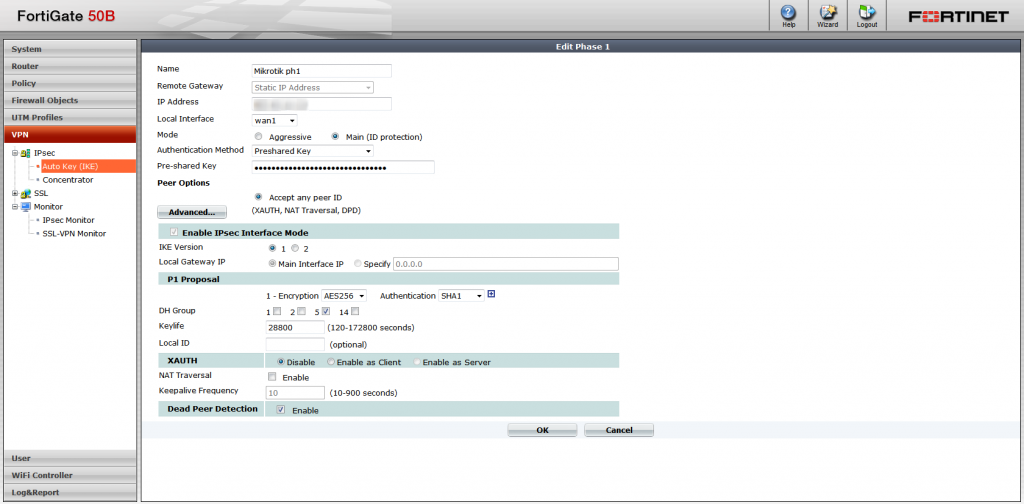Image resolution: width=1024 pixels, height=504 pixels.
Task: Click the Pre-shared Key field
Action: click(x=343, y=168)
